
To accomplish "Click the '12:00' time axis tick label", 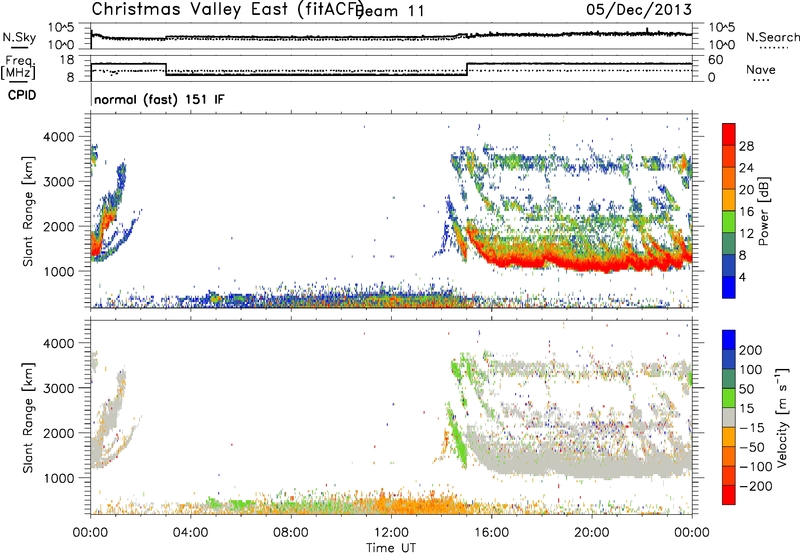I will tap(391, 533).
